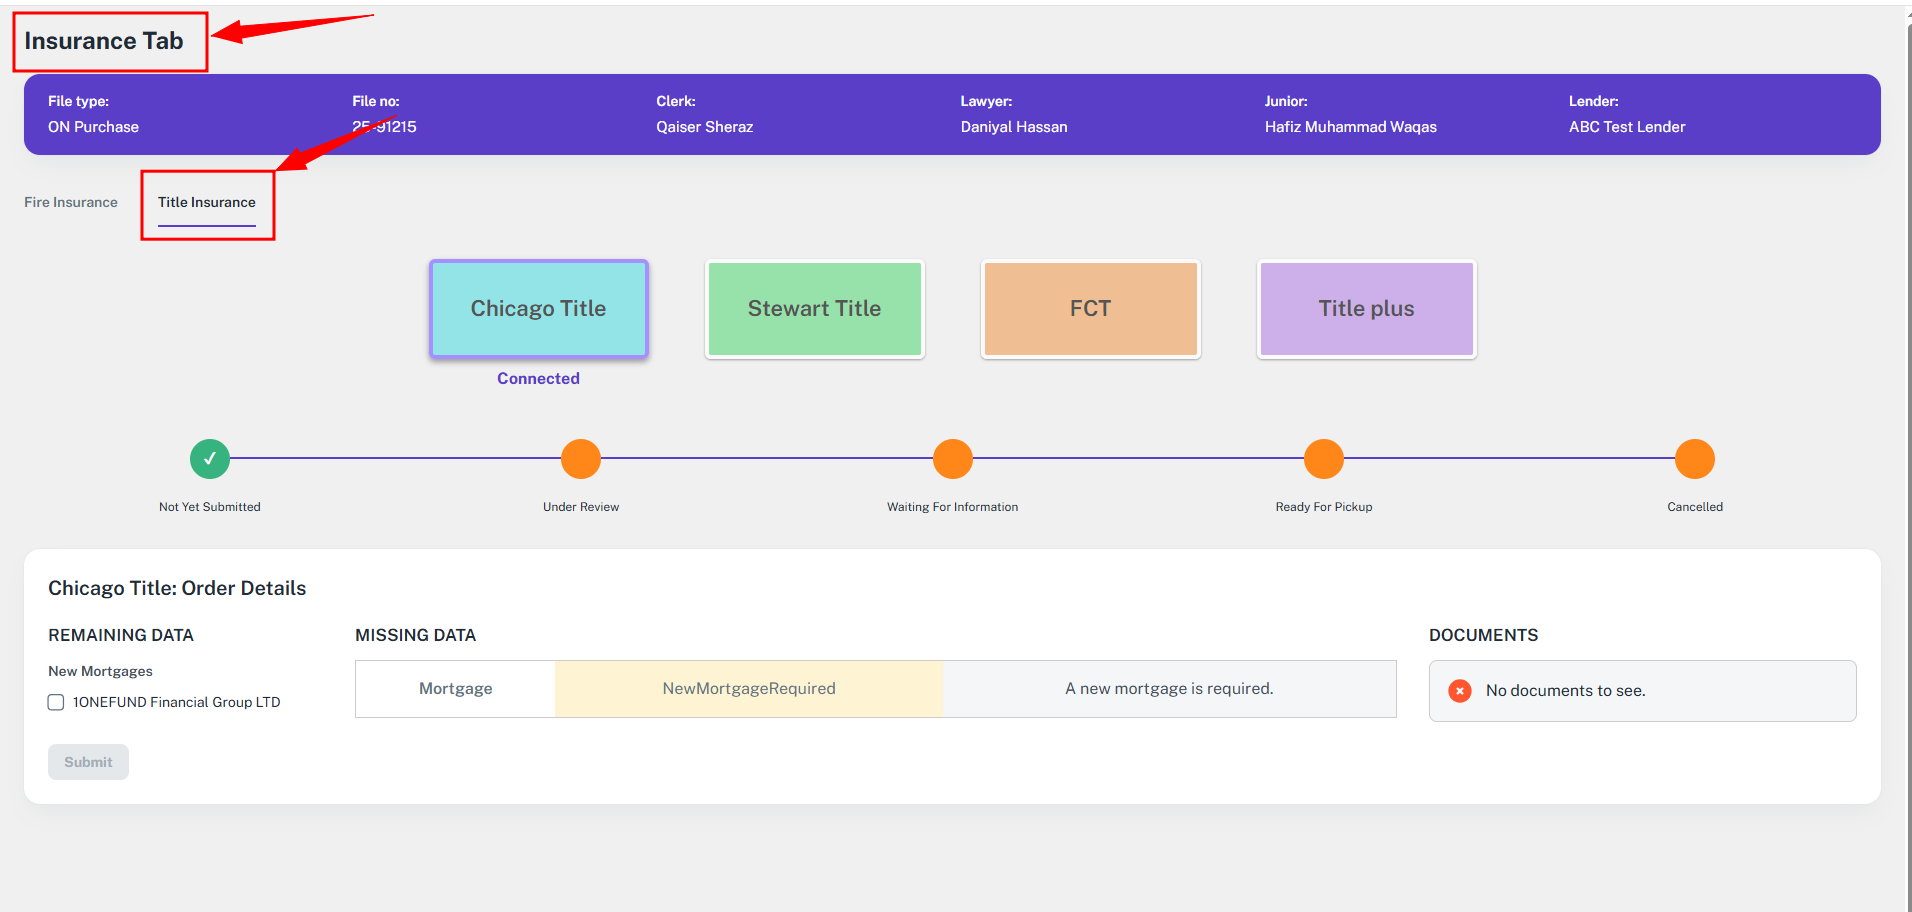Click the 'A new mortgage is required.' message
Screen dimensions: 1912x912
tap(1169, 689)
